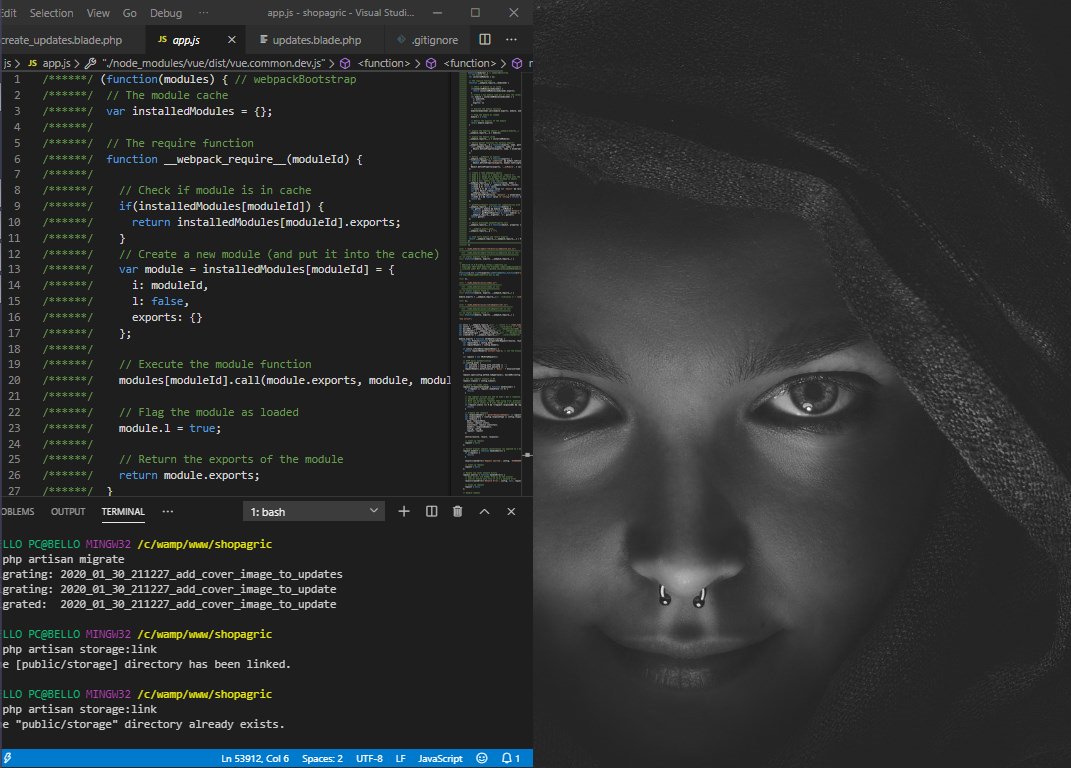Minimize the Visual Studio Code window
1071x768 pixels.
[437, 13]
